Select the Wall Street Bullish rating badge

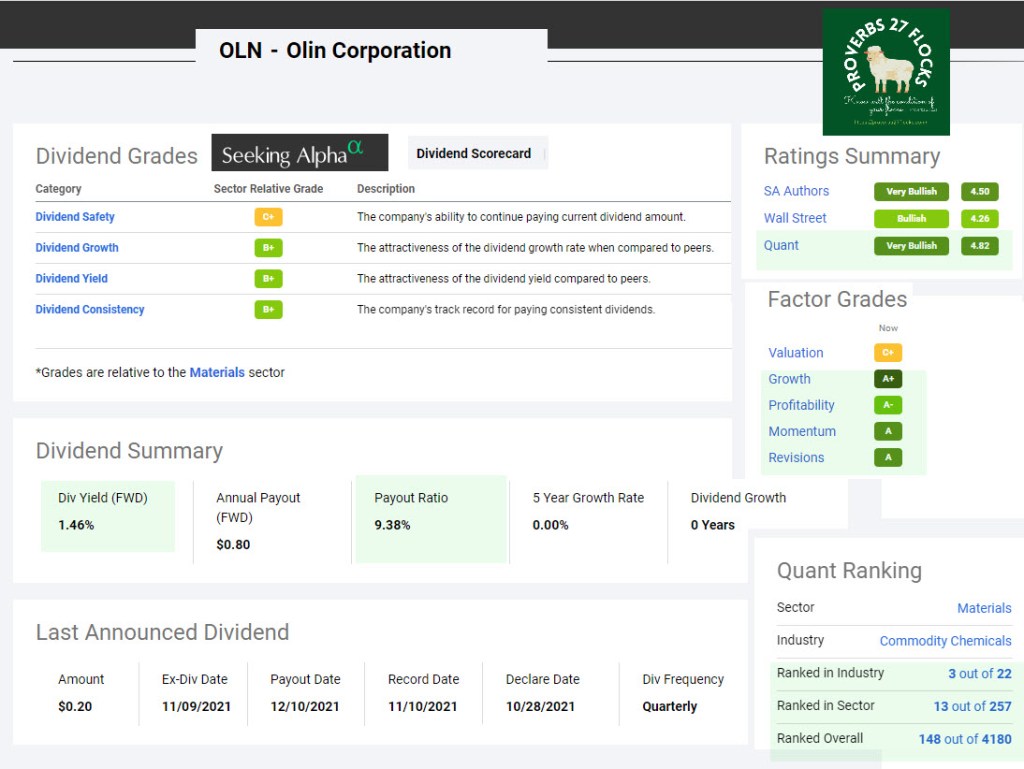(909, 218)
